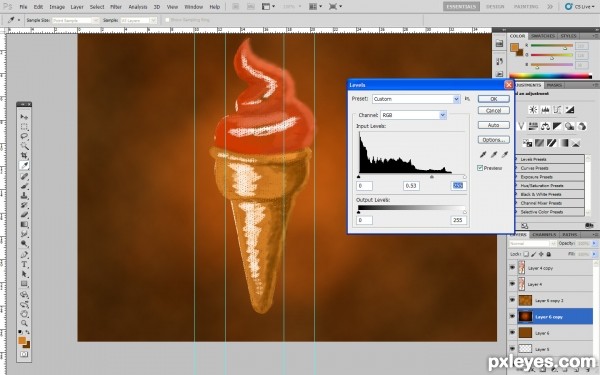The height and width of the screenshot is (375, 600).
Task: Pick the black point eyedropper in Levels
Action: (x=483, y=155)
